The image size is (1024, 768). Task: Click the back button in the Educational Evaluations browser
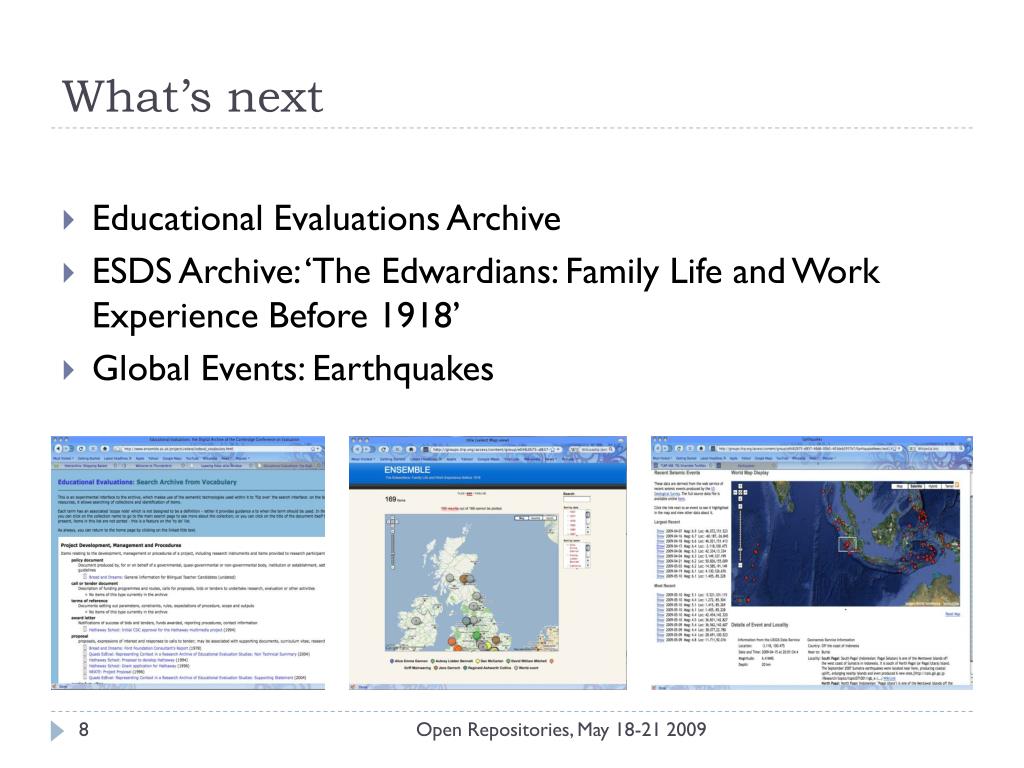click(58, 449)
